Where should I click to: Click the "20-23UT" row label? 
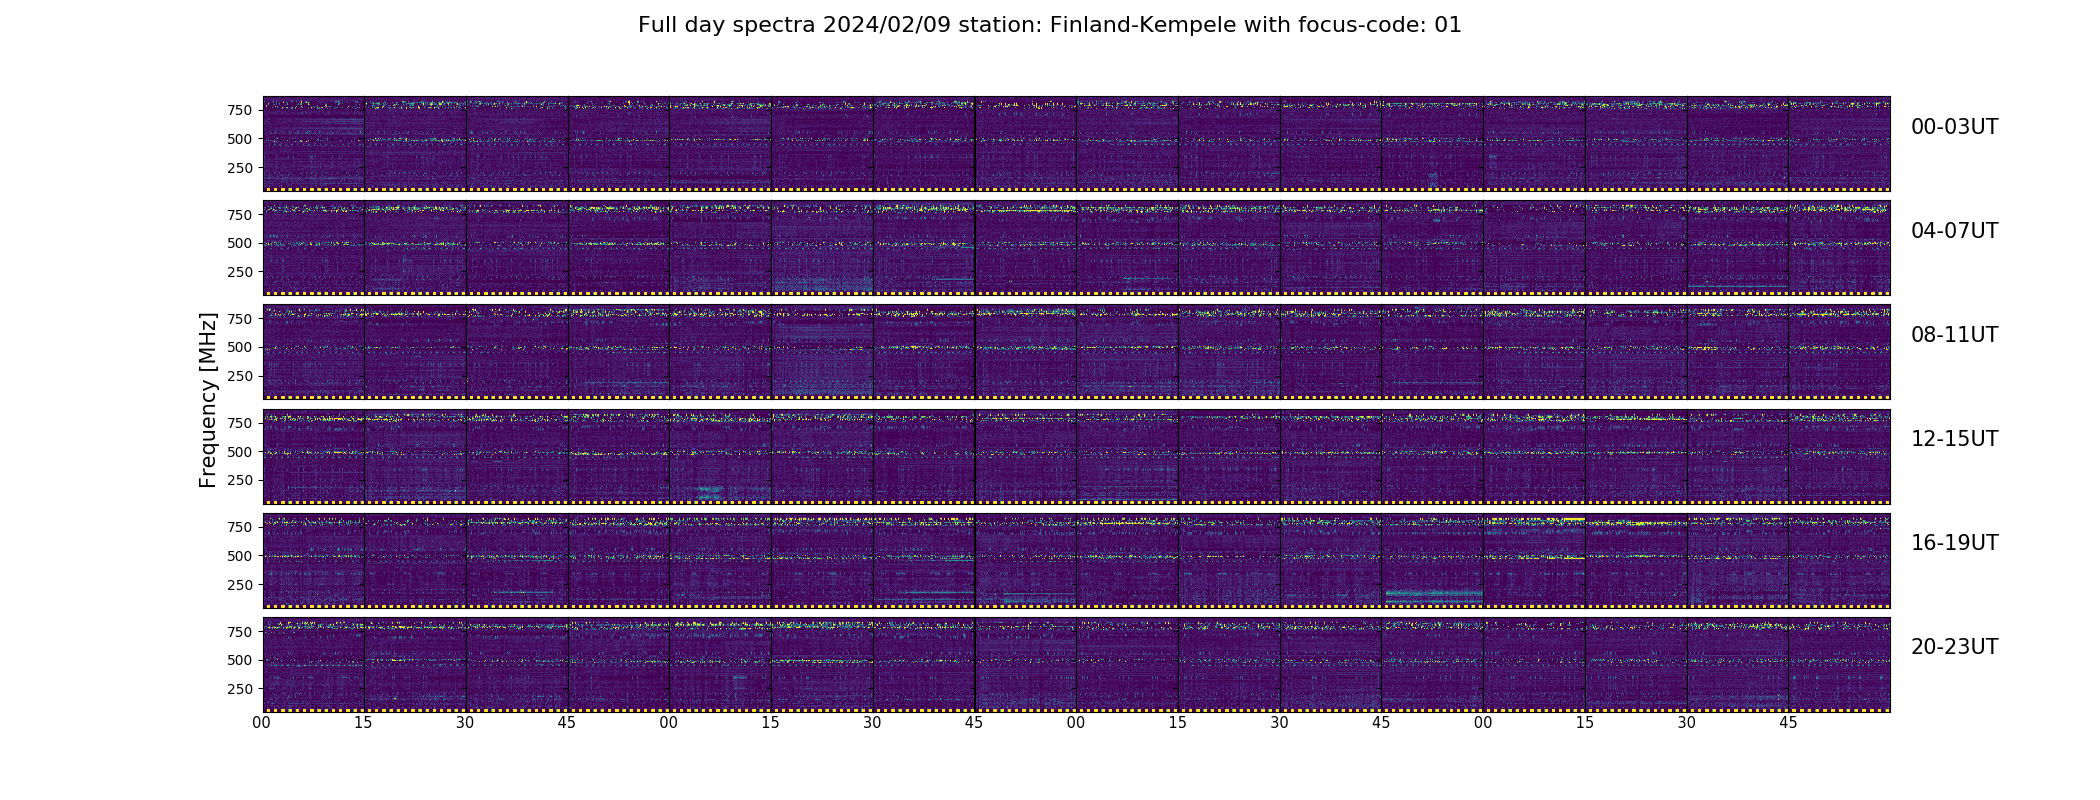click(1954, 647)
